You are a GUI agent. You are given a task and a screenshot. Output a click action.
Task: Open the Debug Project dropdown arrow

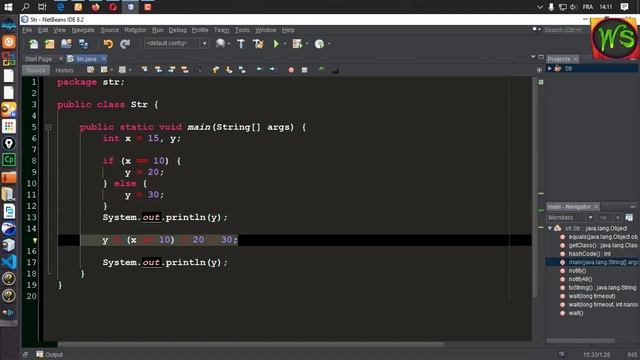pyautogui.click(x=307, y=44)
